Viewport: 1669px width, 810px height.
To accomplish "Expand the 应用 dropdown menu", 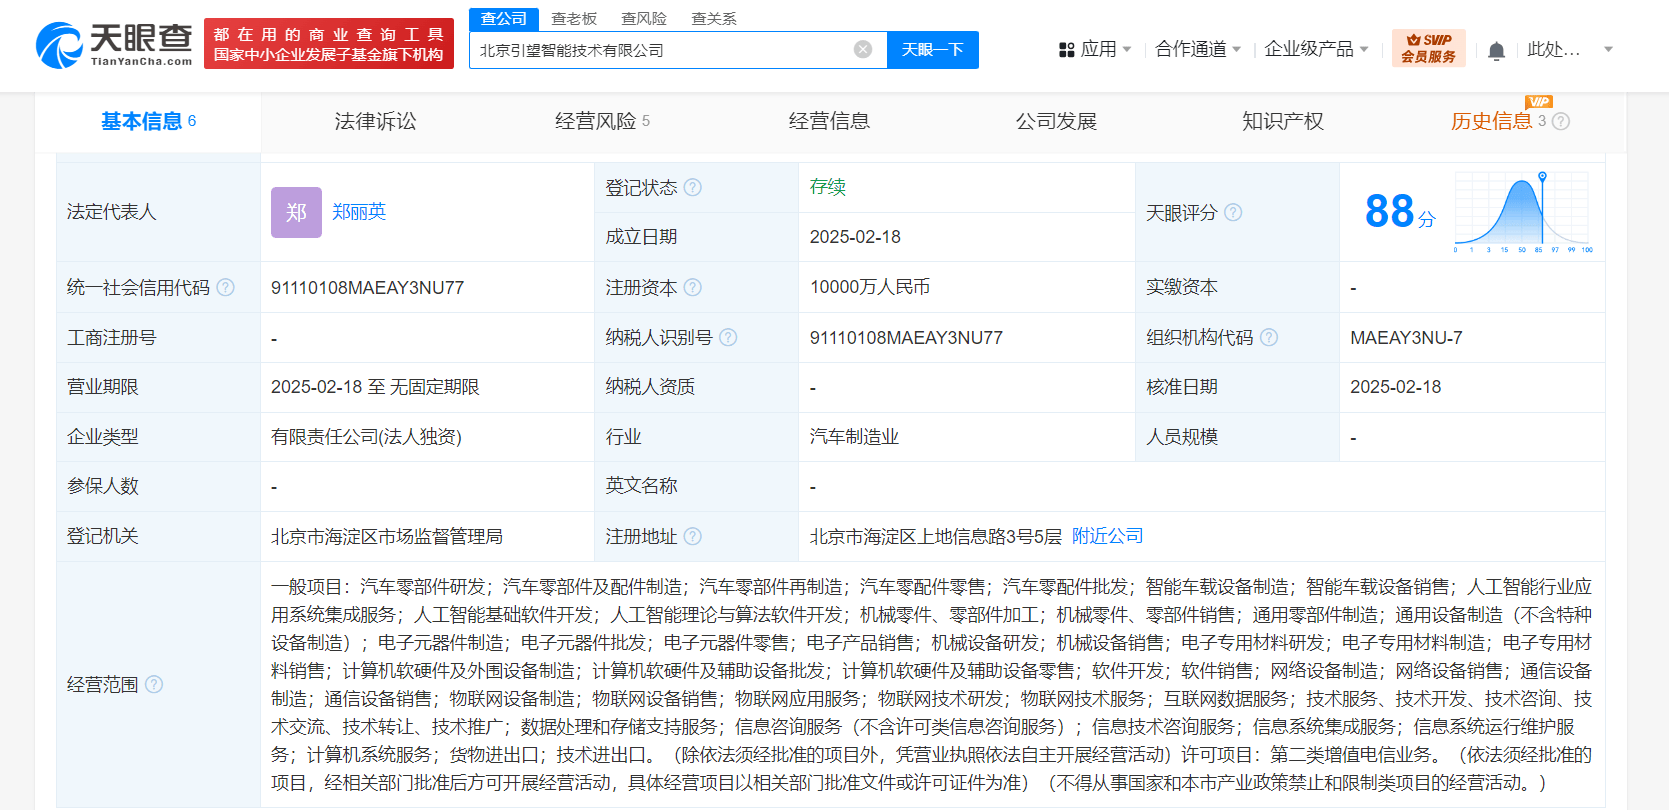I will [x=1095, y=49].
